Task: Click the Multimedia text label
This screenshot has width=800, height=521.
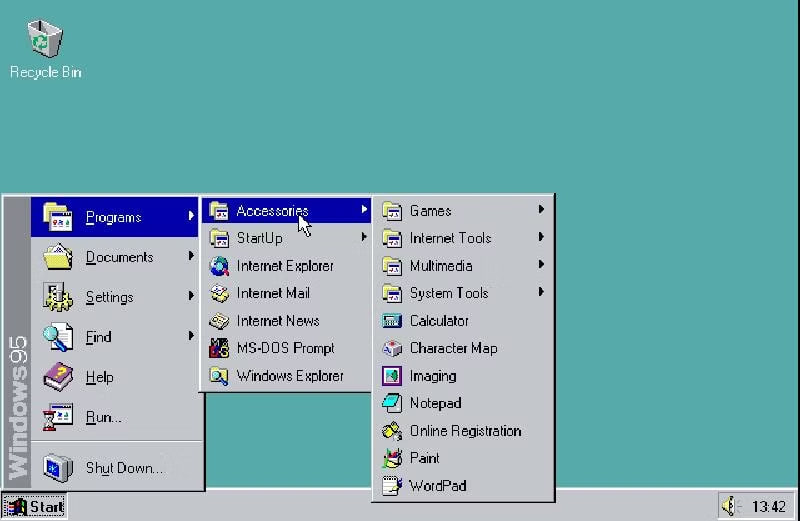Action: click(441, 266)
